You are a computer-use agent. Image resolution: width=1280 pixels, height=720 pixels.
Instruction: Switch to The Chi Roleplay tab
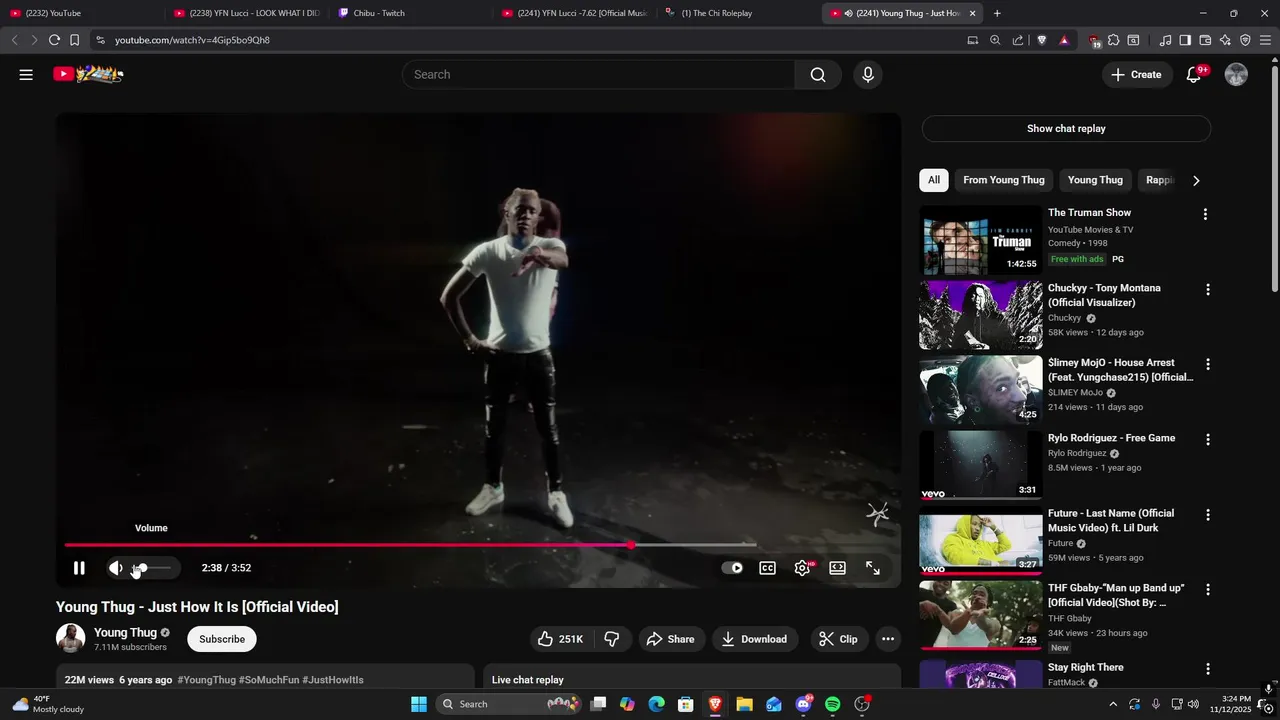click(x=740, y=13)
